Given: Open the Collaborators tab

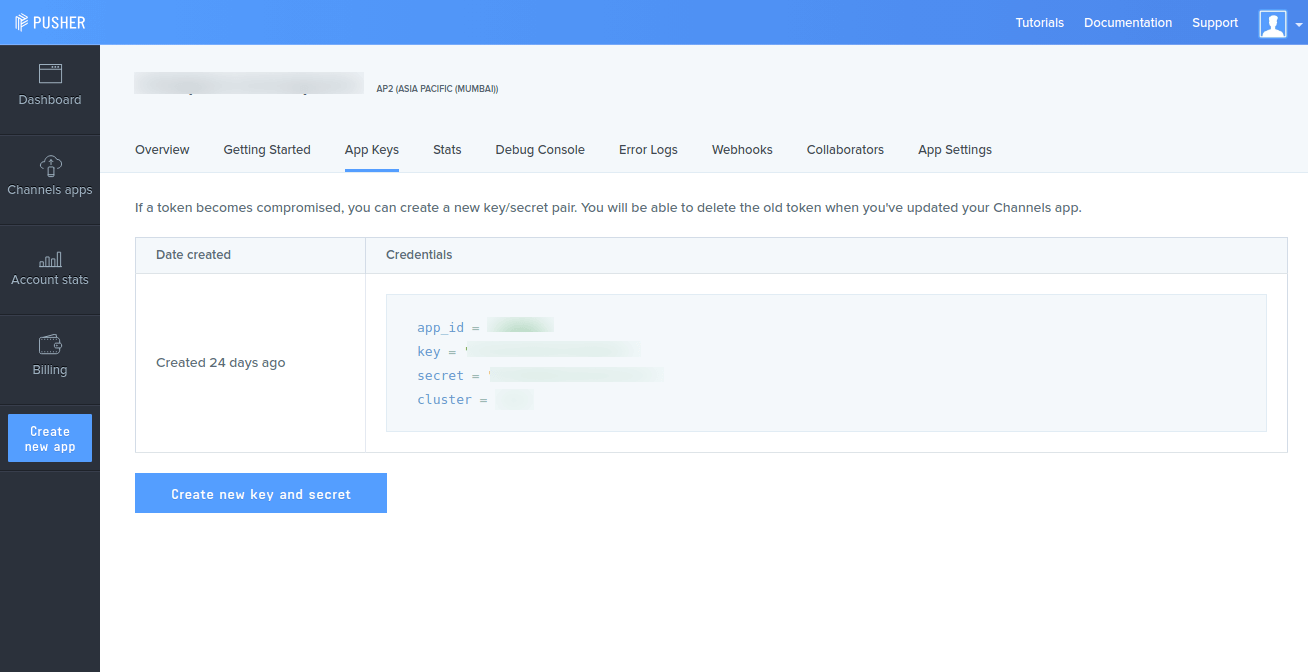Looking at the screenshot, I should pyautogui.click(x=845, y=150).
